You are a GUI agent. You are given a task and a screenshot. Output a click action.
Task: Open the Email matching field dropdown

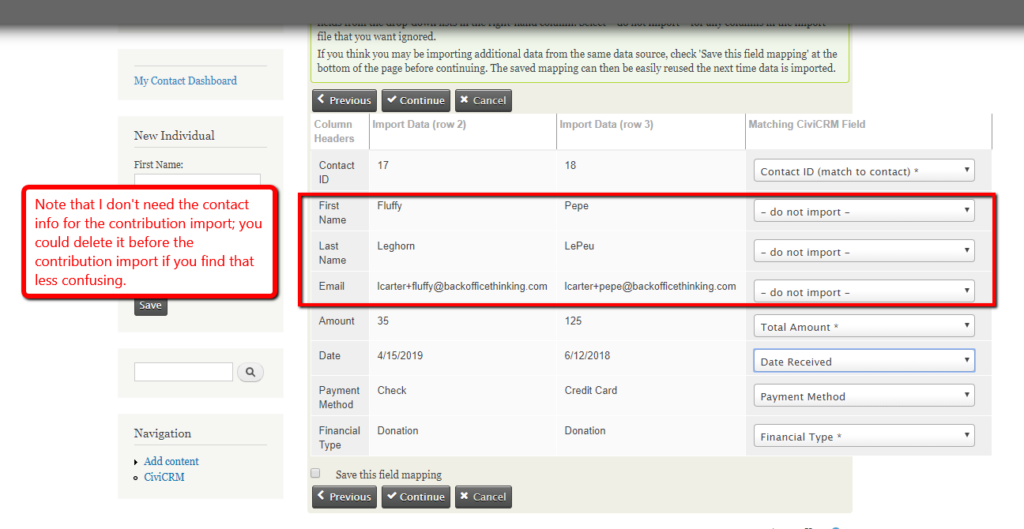coord(864,292)
